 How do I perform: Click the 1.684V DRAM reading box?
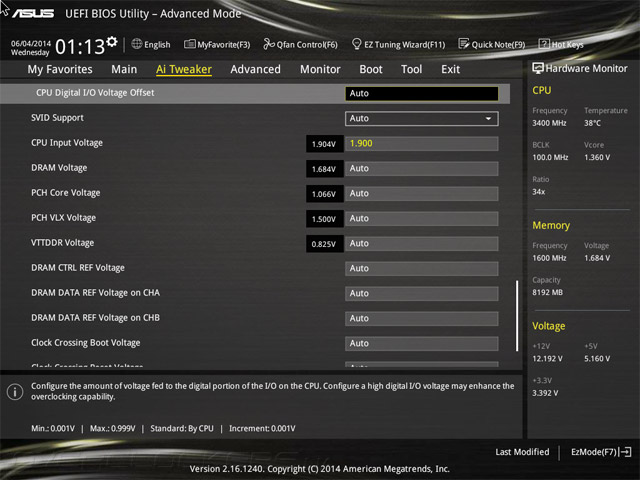[324, 169]
